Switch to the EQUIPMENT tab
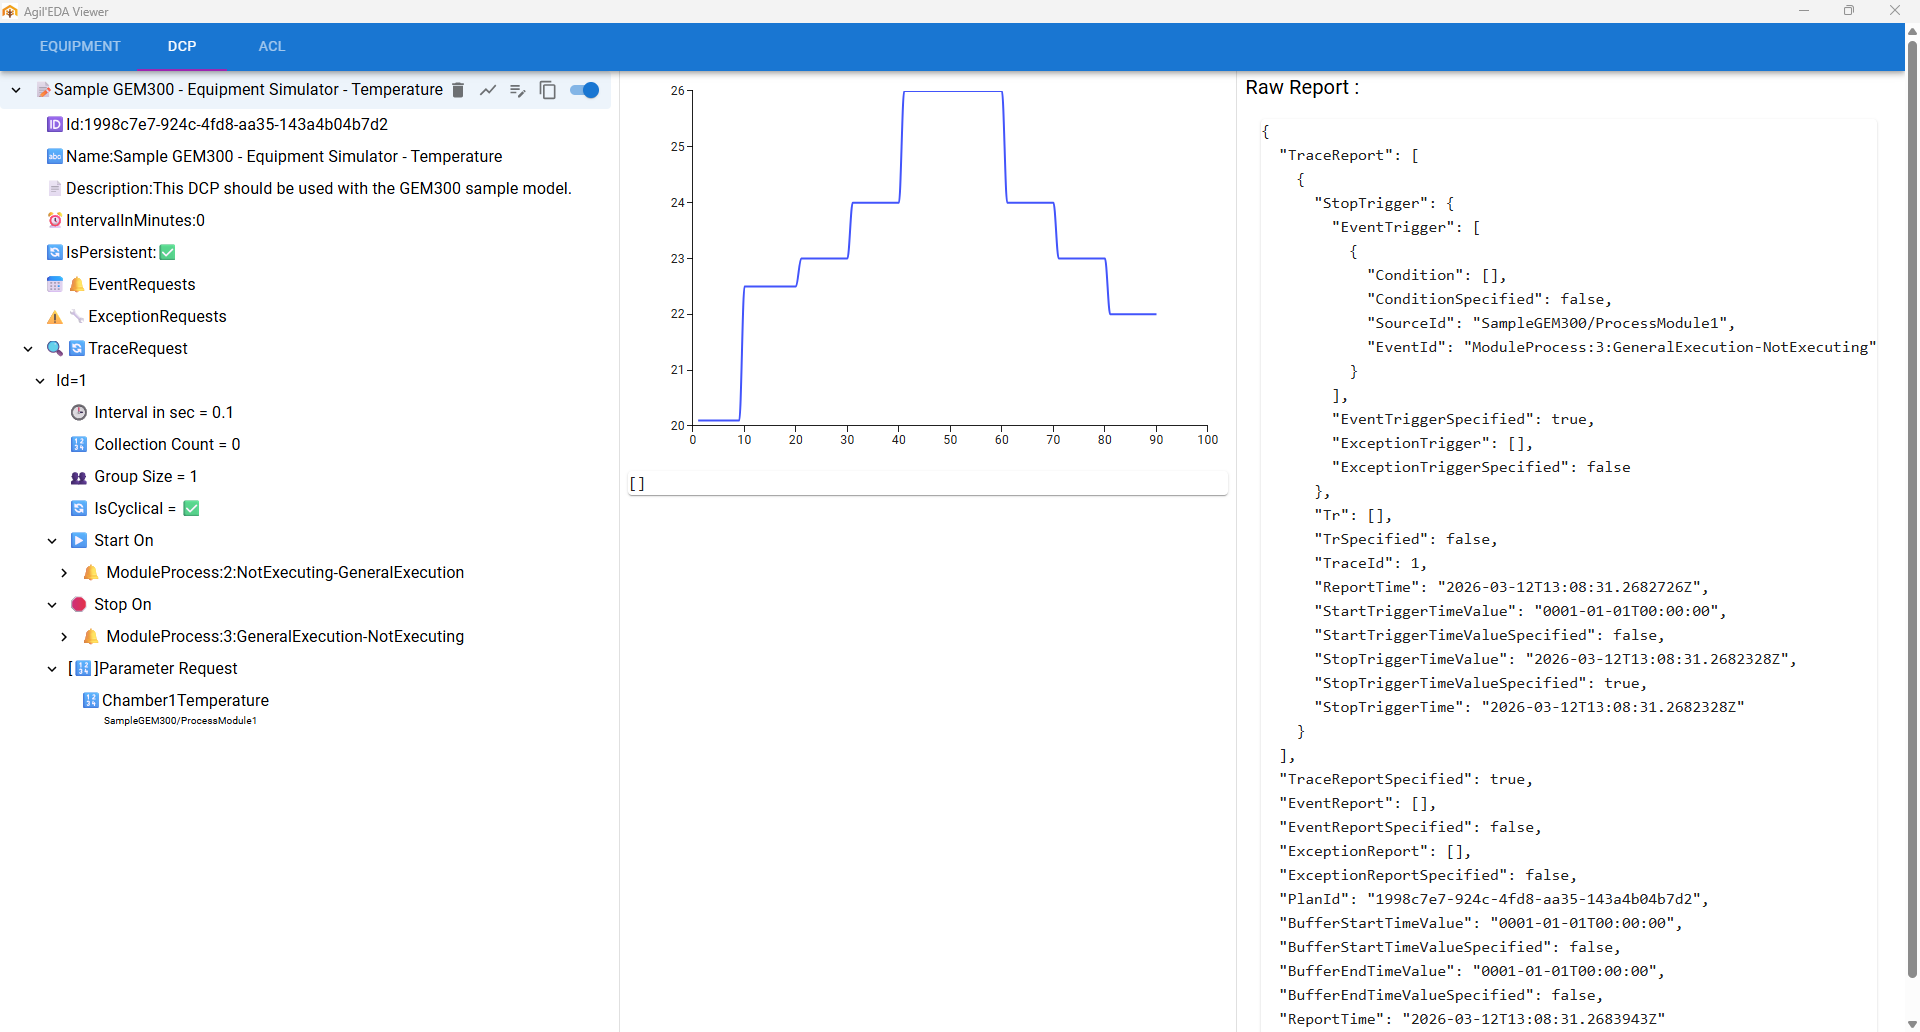The image size is (1920, 1032). point(79,46)
